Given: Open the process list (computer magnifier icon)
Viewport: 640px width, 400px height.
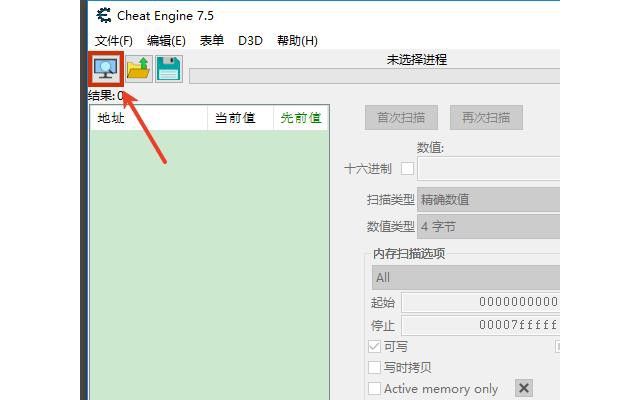Looking at the screenshot, I should tap(106, 69).
